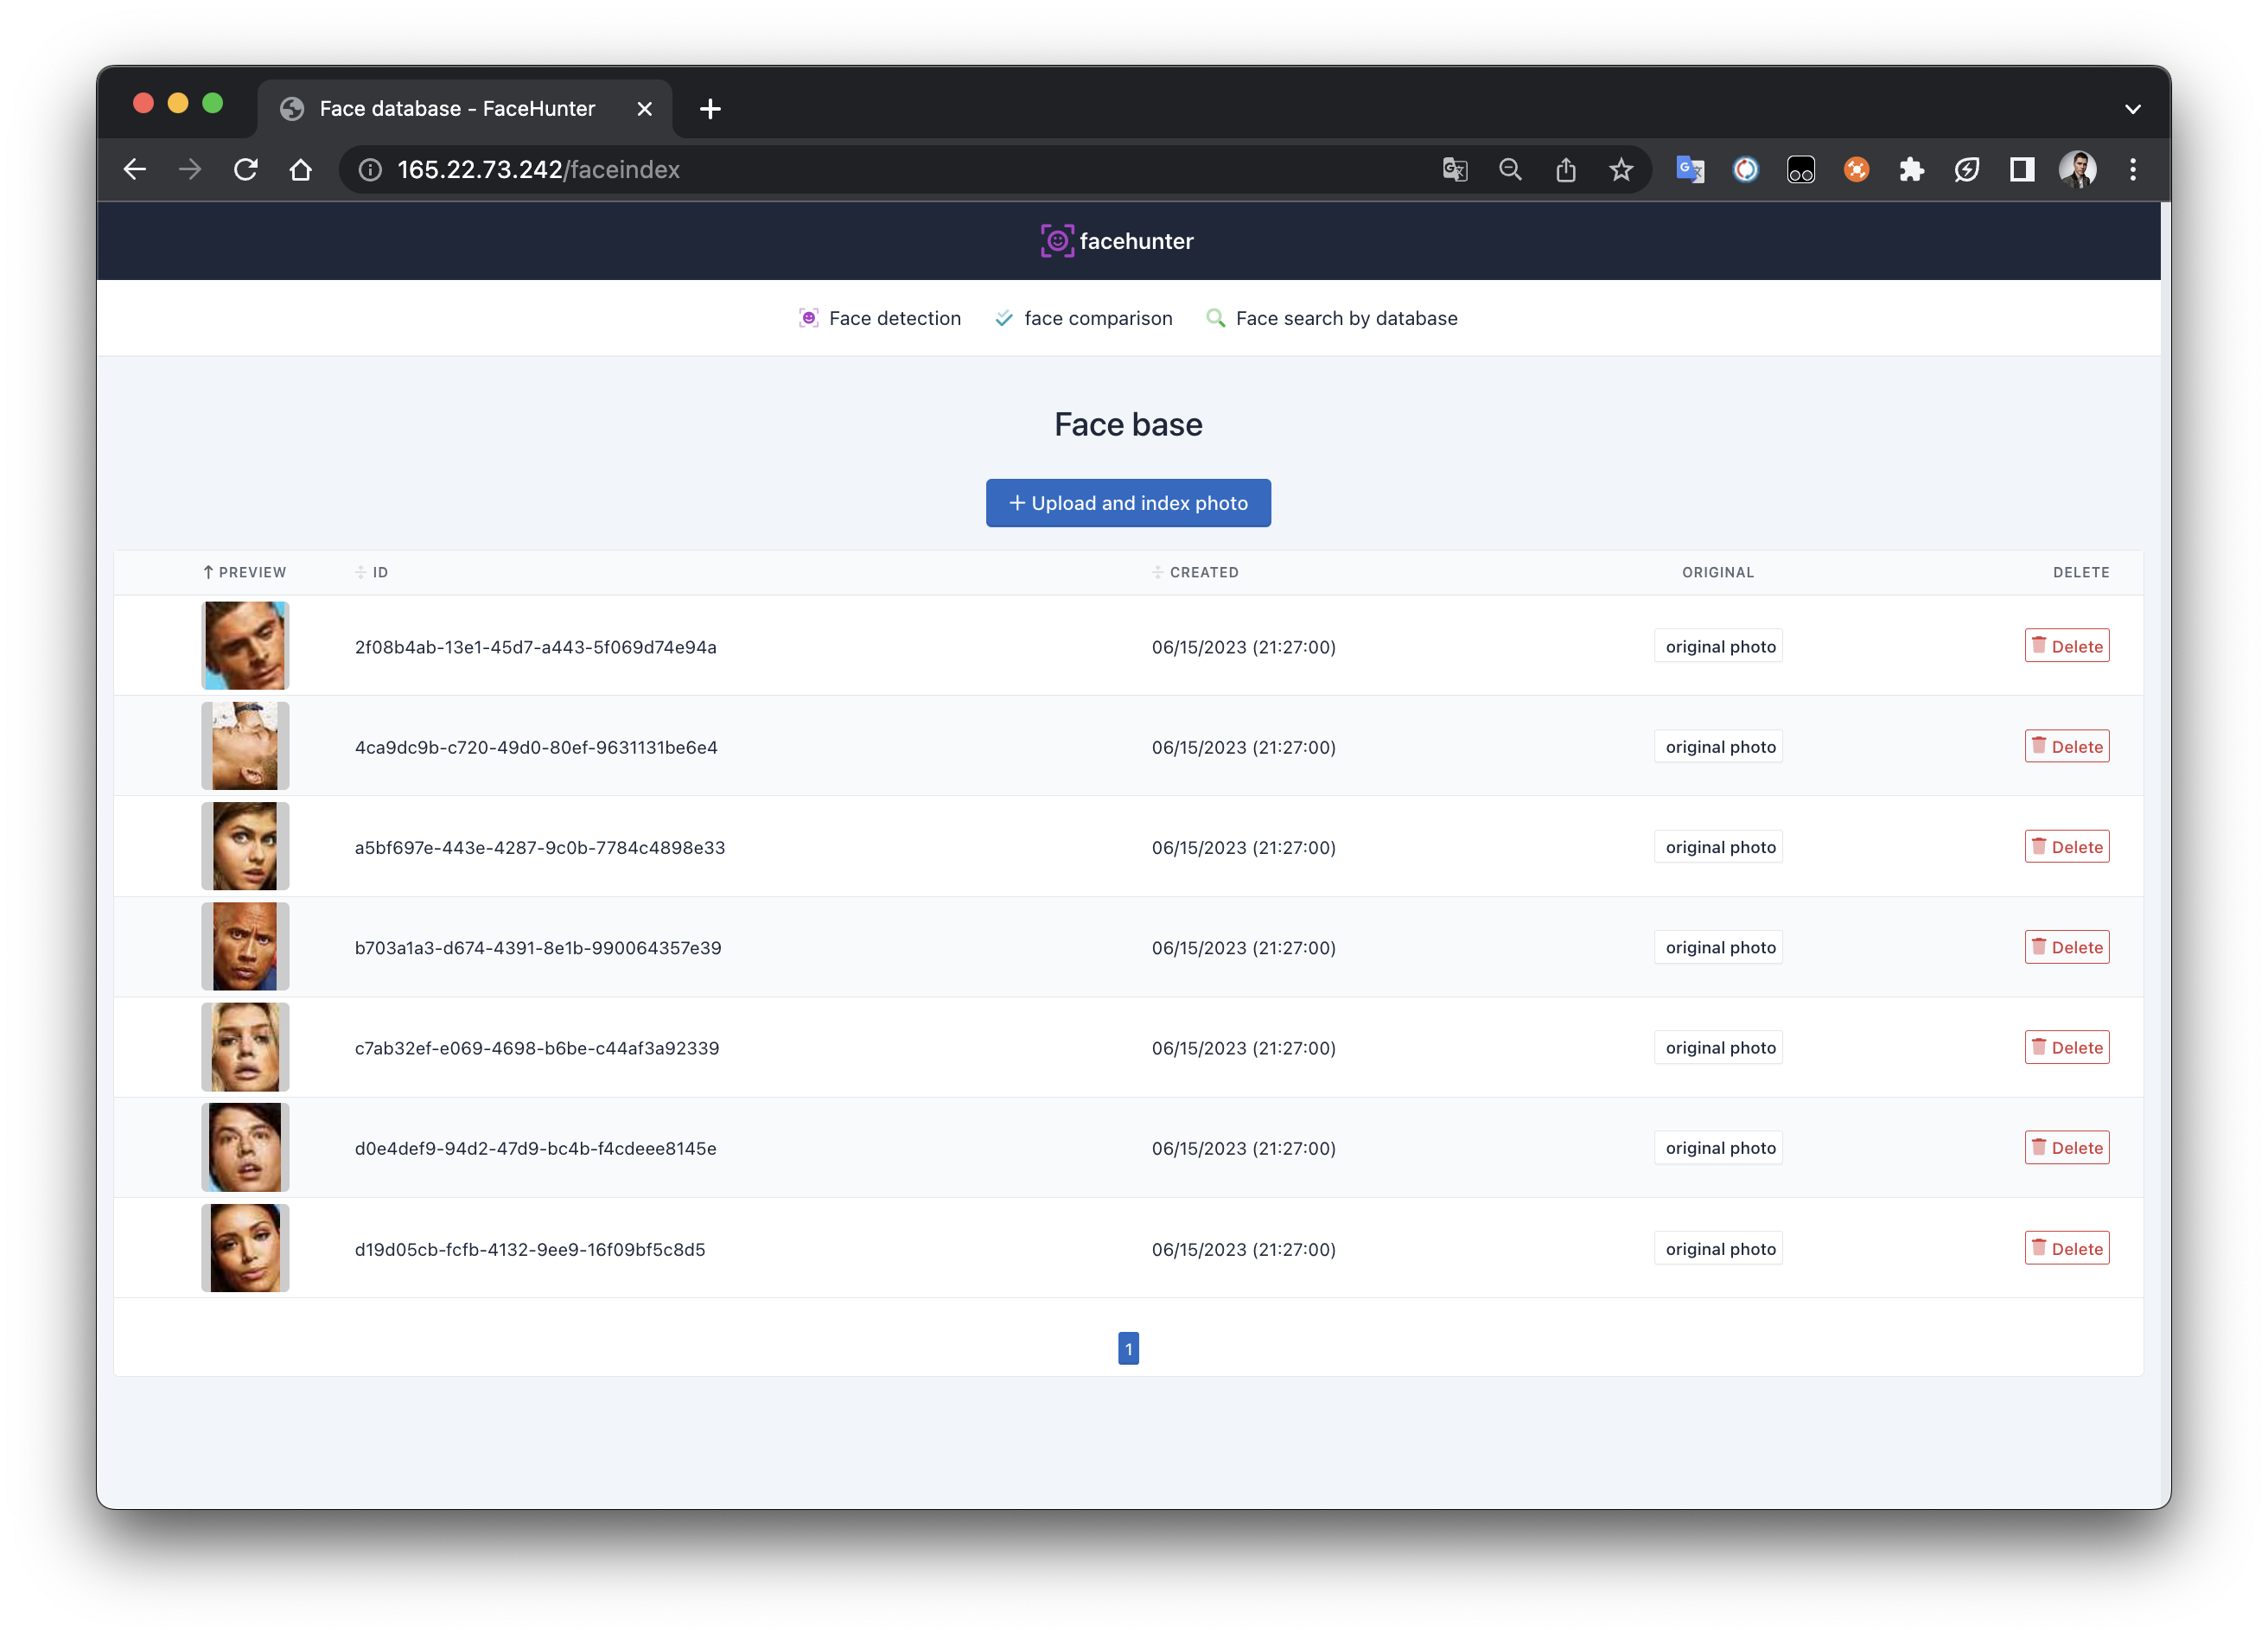Open the zoom magnifier in address bar
2268x1637 pixels.
[1511, 170]
